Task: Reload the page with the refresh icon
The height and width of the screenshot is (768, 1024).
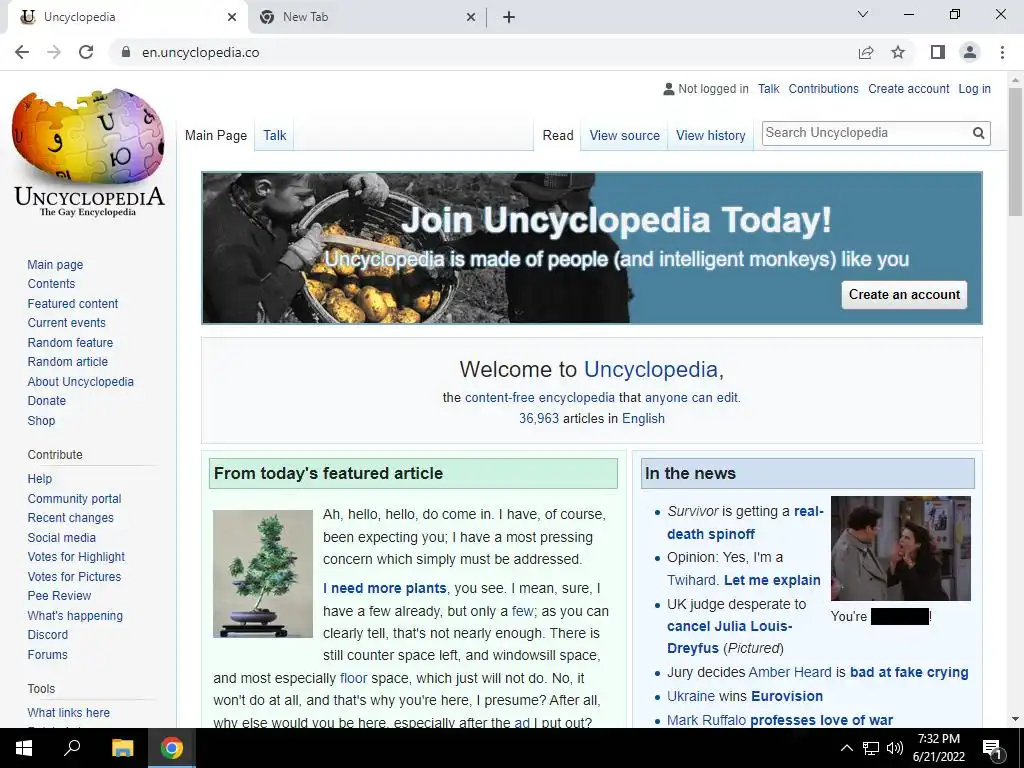Action: click(86, 52)
